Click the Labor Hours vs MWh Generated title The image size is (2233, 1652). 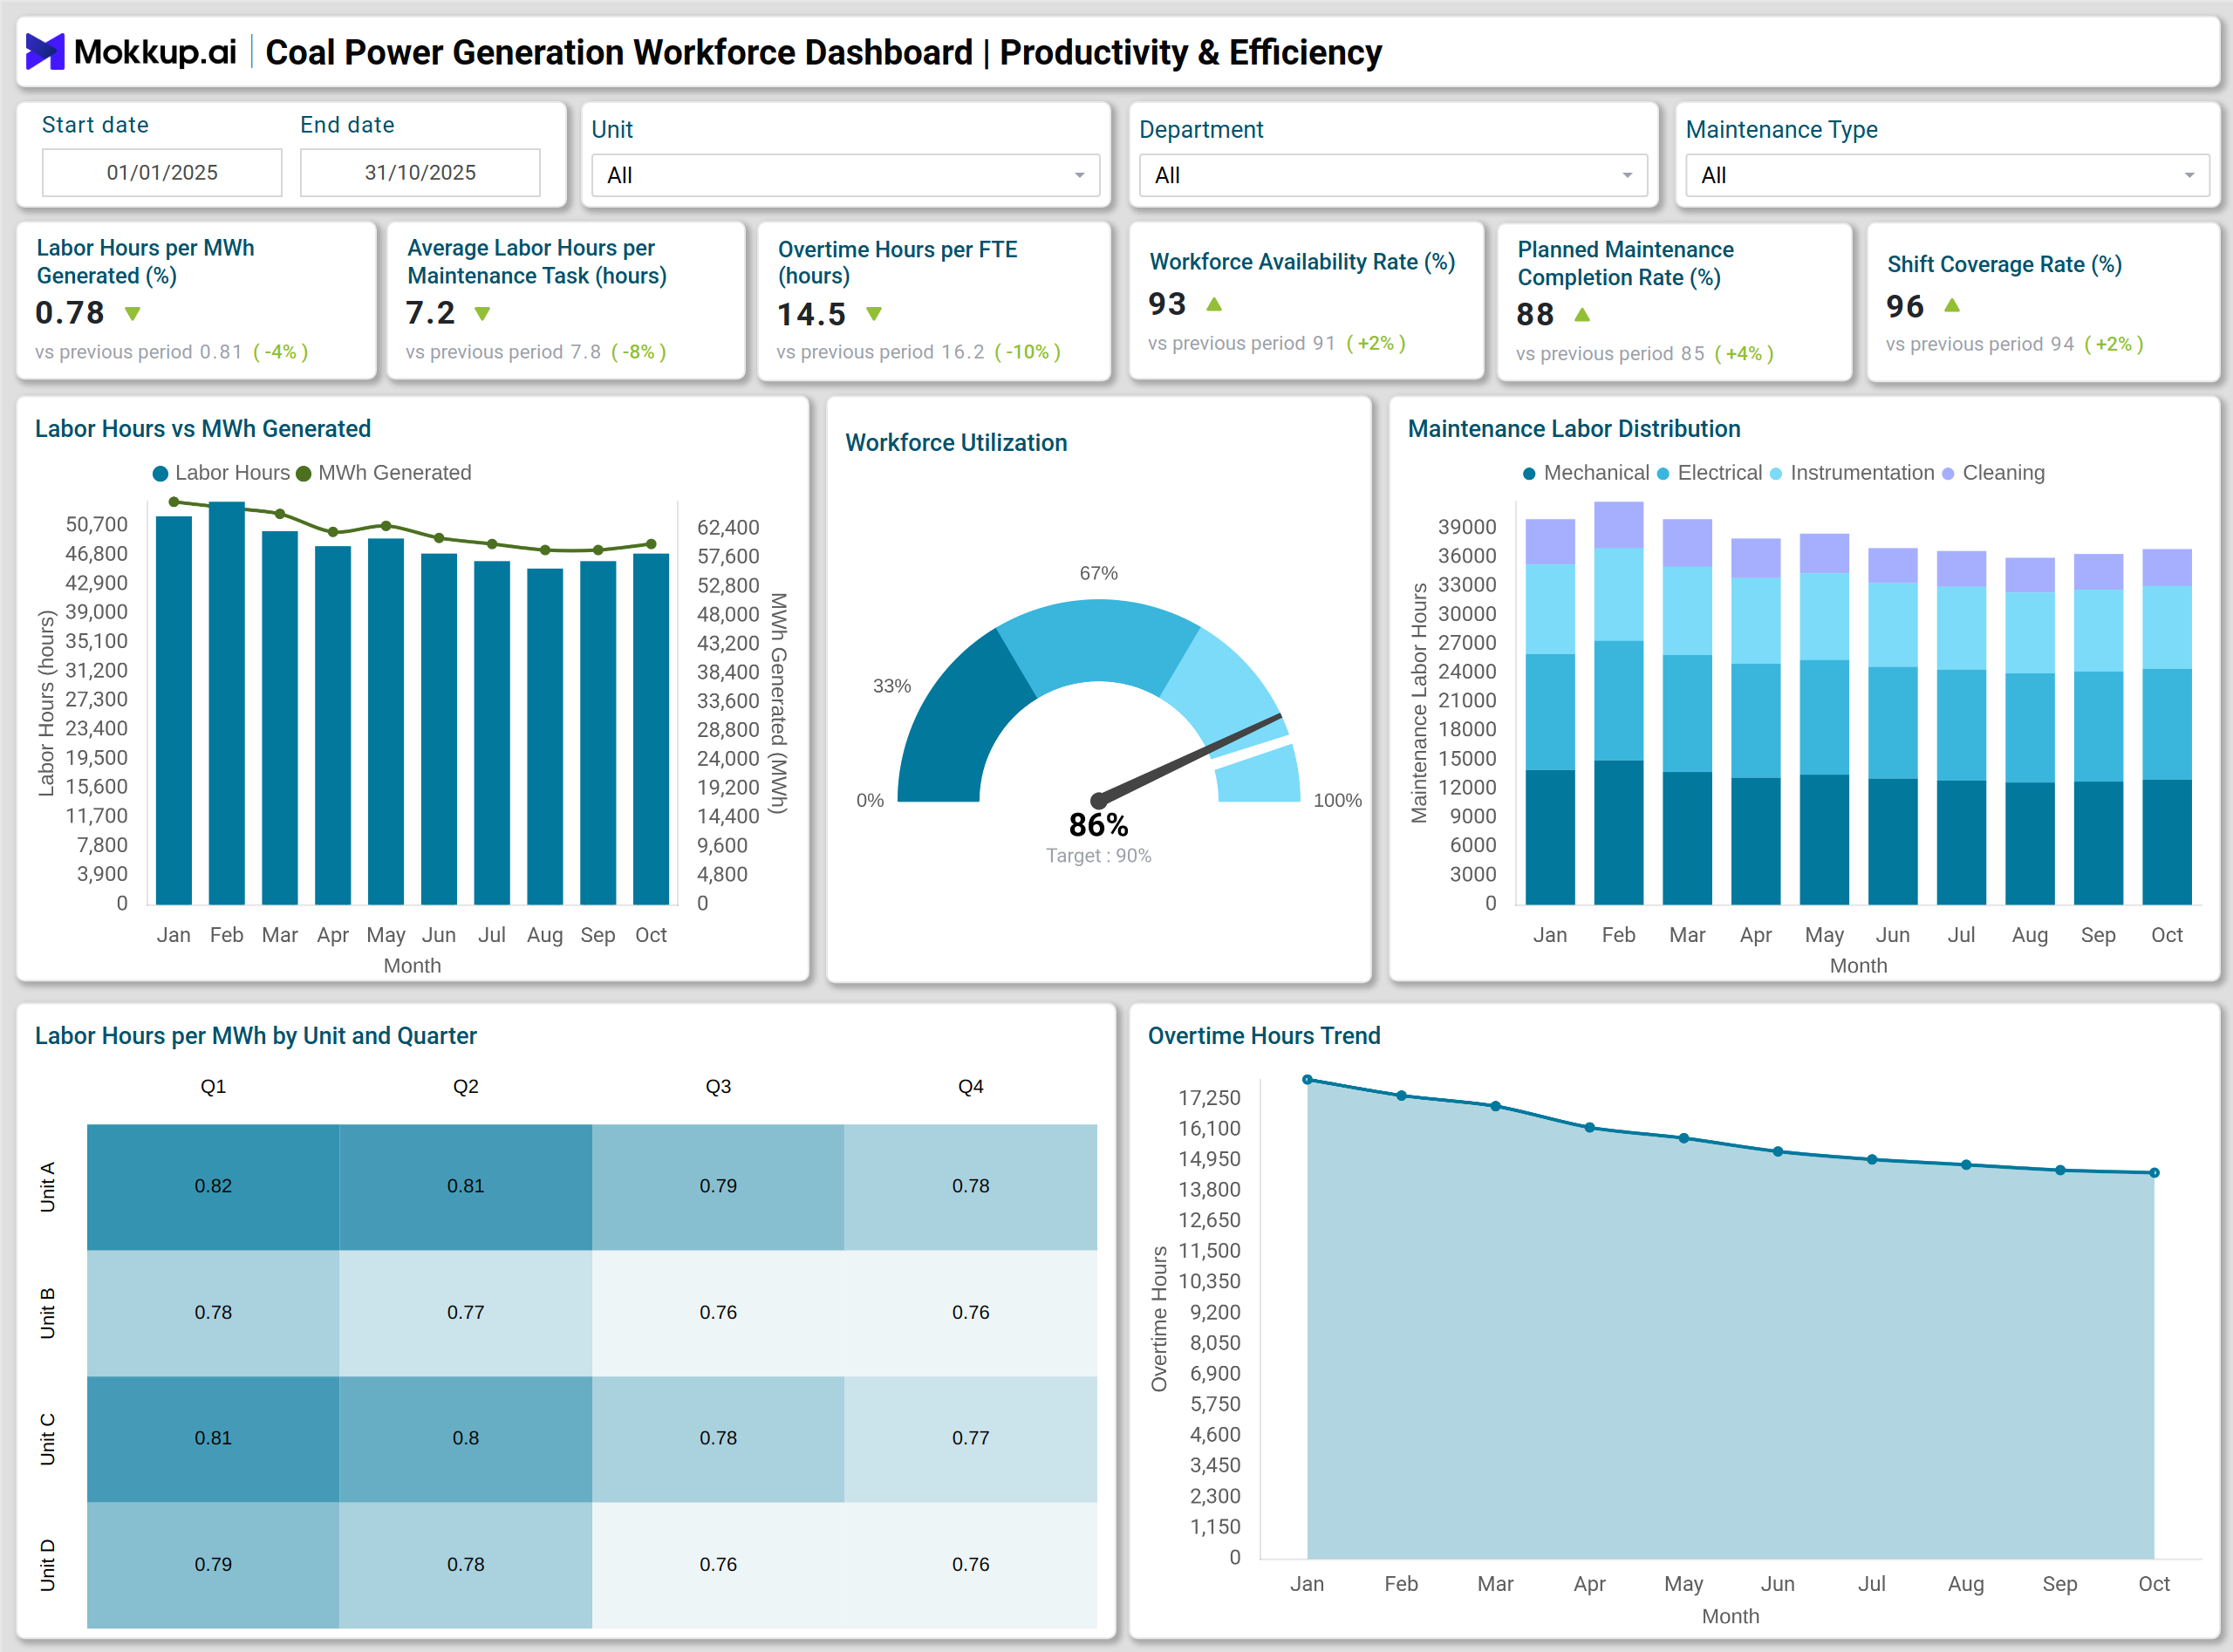203,429
